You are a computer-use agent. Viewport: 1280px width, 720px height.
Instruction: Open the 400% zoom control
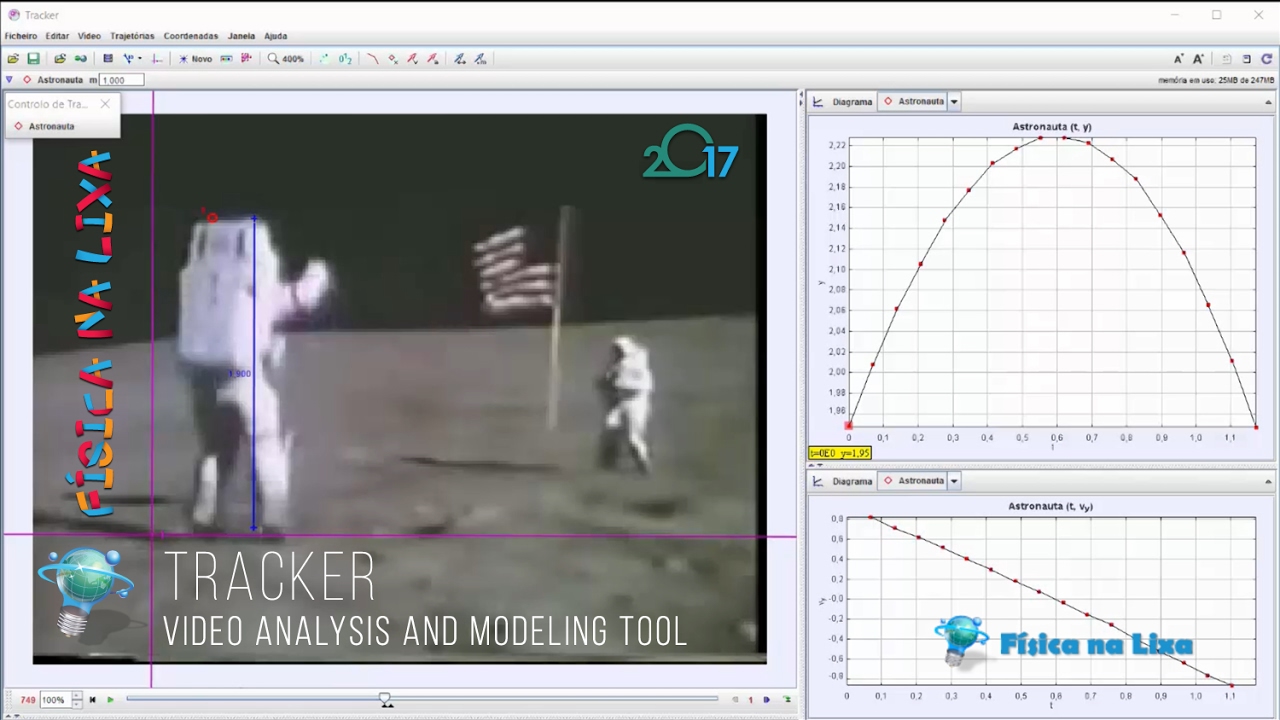pos(286,59)
